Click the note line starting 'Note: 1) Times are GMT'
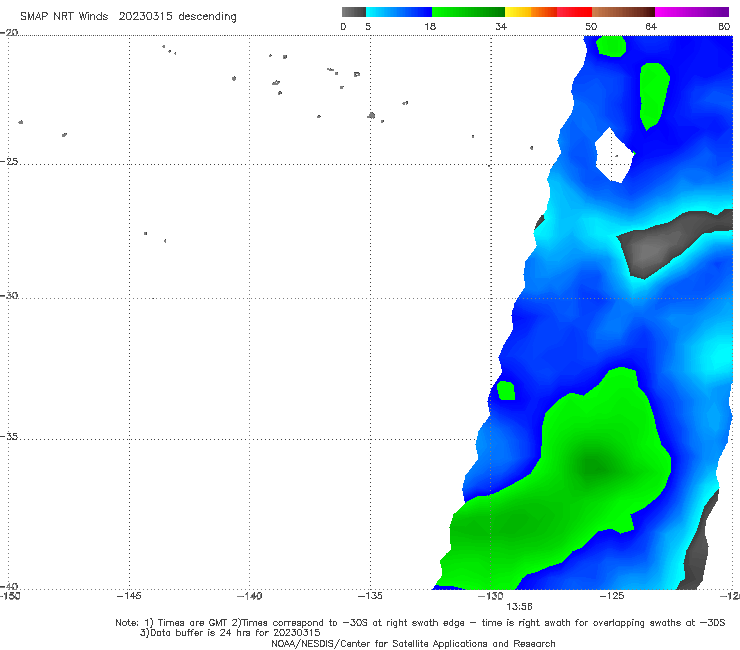The height and width of the screenshot is (650, 740). tap(420, 623)
